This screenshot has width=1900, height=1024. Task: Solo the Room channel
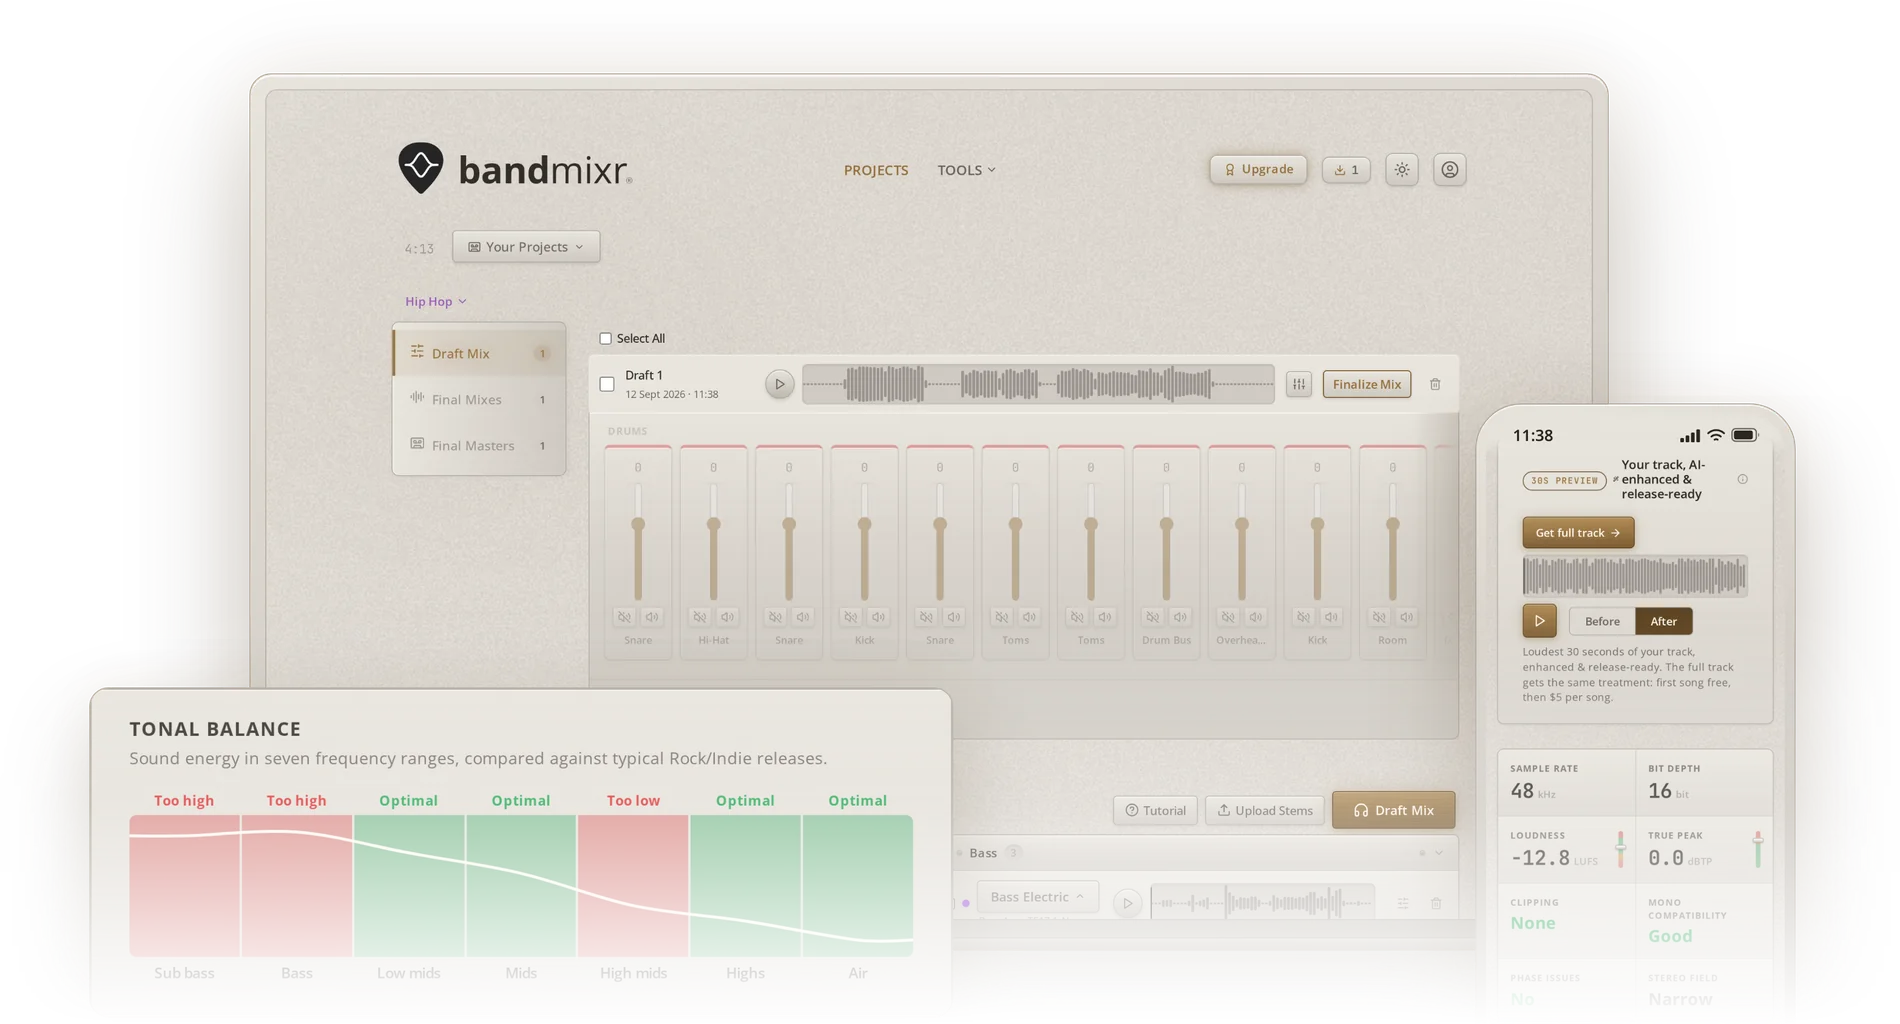[x=1407, y=617]
